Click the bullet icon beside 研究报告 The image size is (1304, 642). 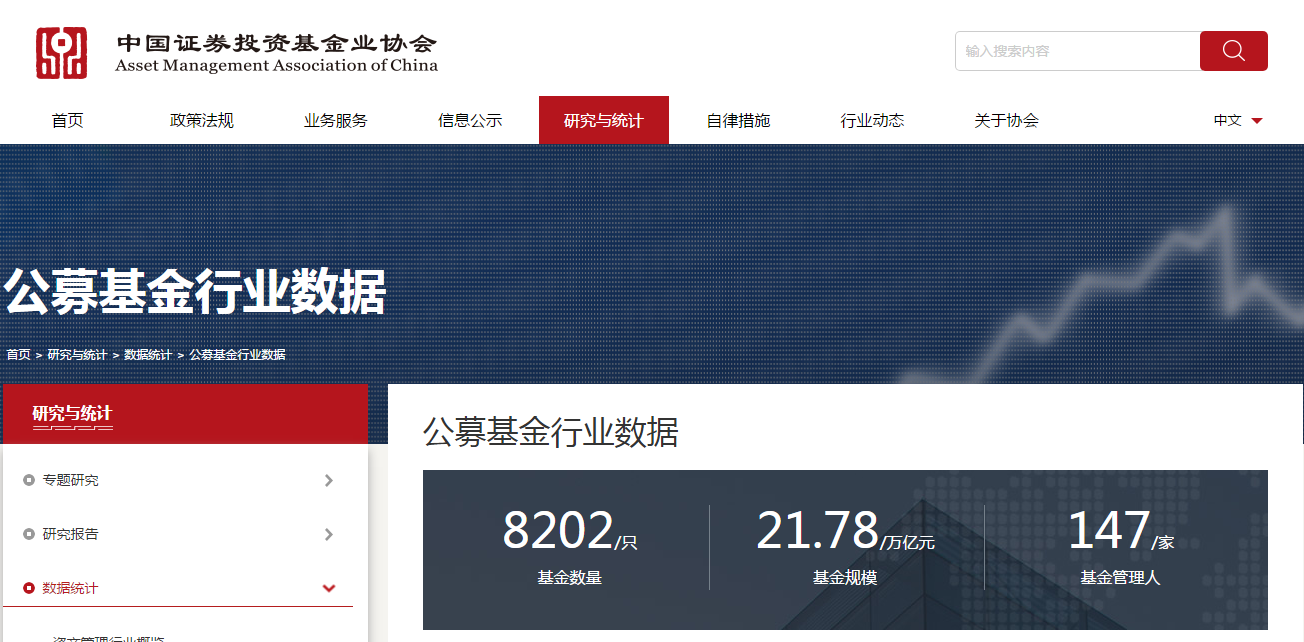[29, 535]
